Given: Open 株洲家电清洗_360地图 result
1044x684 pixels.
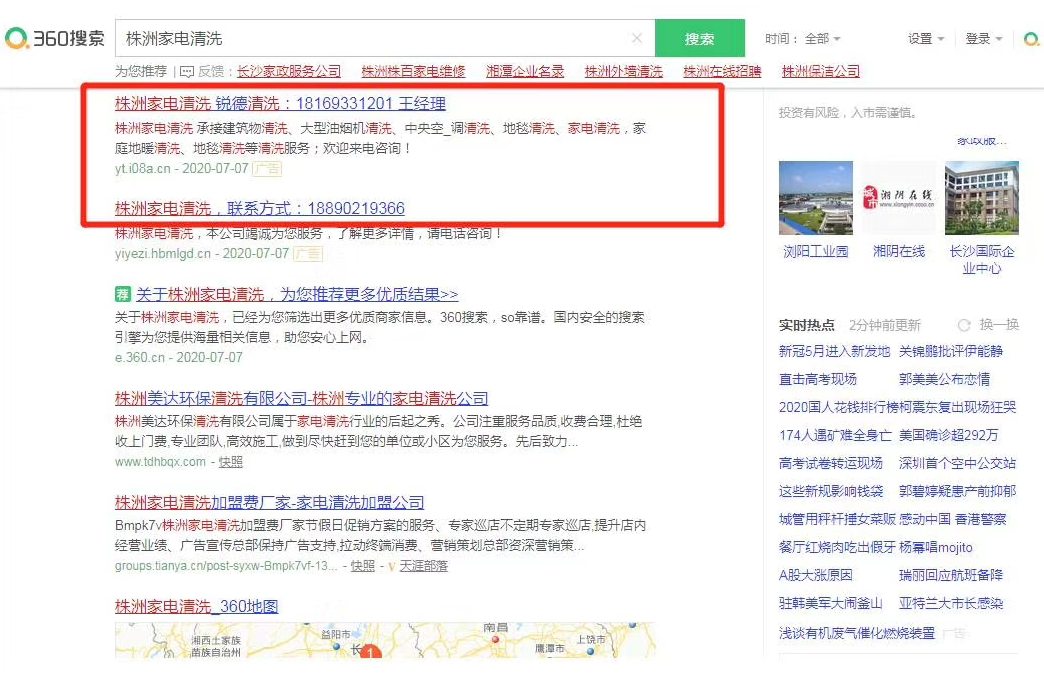Looking at the screenshot, I should [x=196, y=606].
